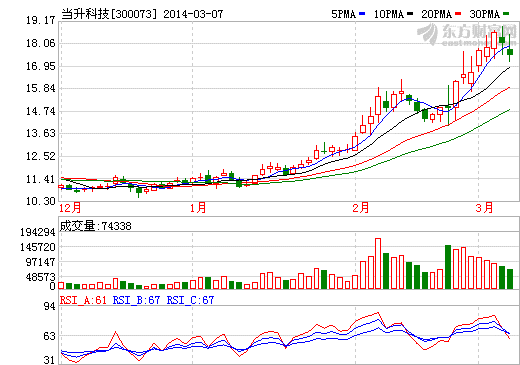This screenshot has width=520, height=365.
Task: Click the RSI_A:61 indicator label
Action: (83, 300)
